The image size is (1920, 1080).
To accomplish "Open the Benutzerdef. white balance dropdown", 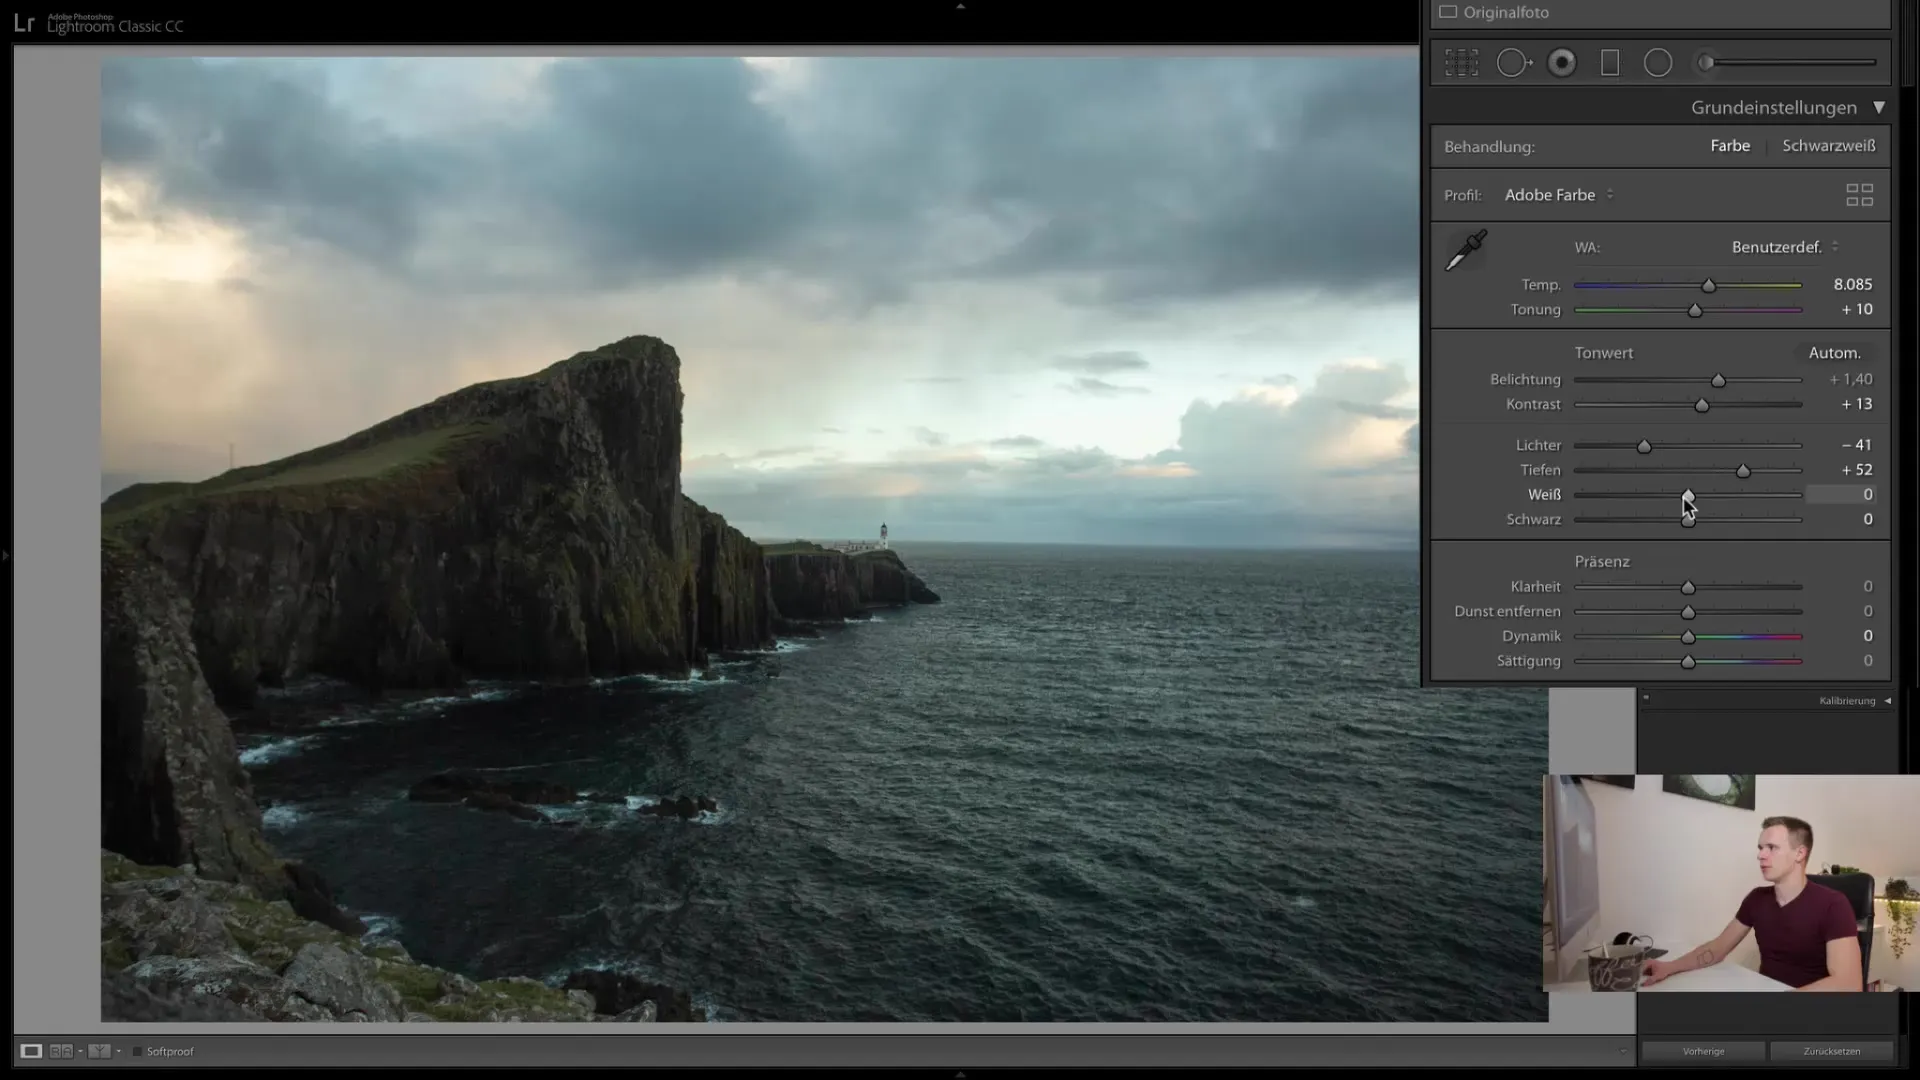I will (x=1785, y=247).
